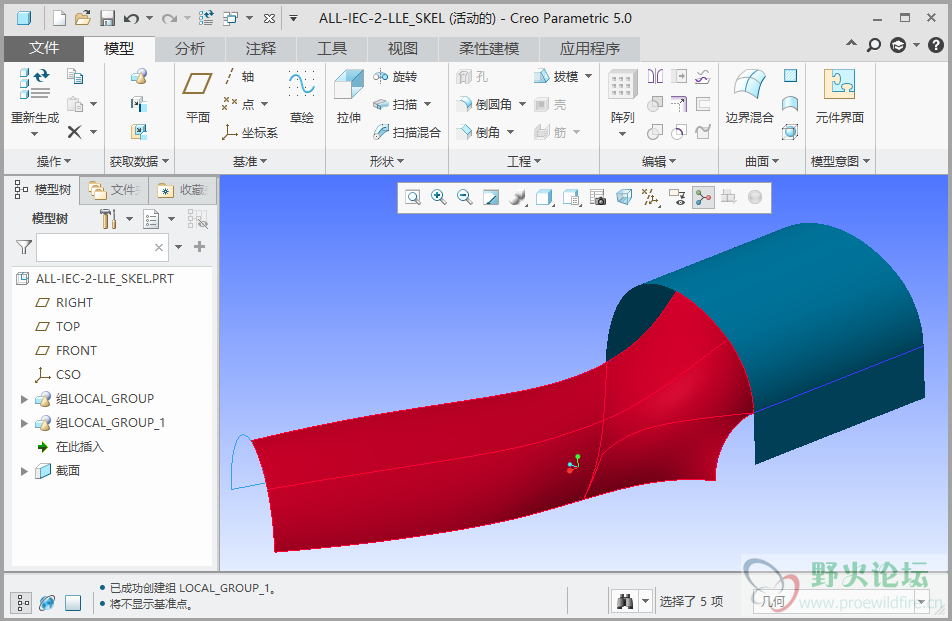Screen dimensions: 952x621
Task: Expand the 组LOCAL_GROUP tree node
Action: [x=24, y=399]
